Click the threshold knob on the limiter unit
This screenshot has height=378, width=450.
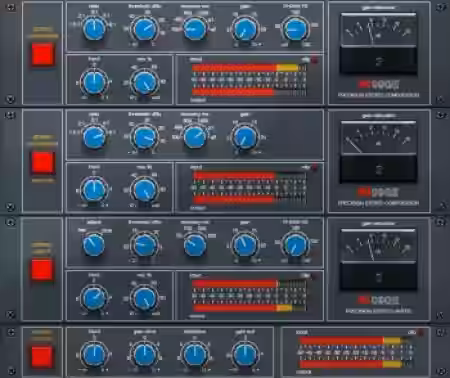tap(145, 245)
